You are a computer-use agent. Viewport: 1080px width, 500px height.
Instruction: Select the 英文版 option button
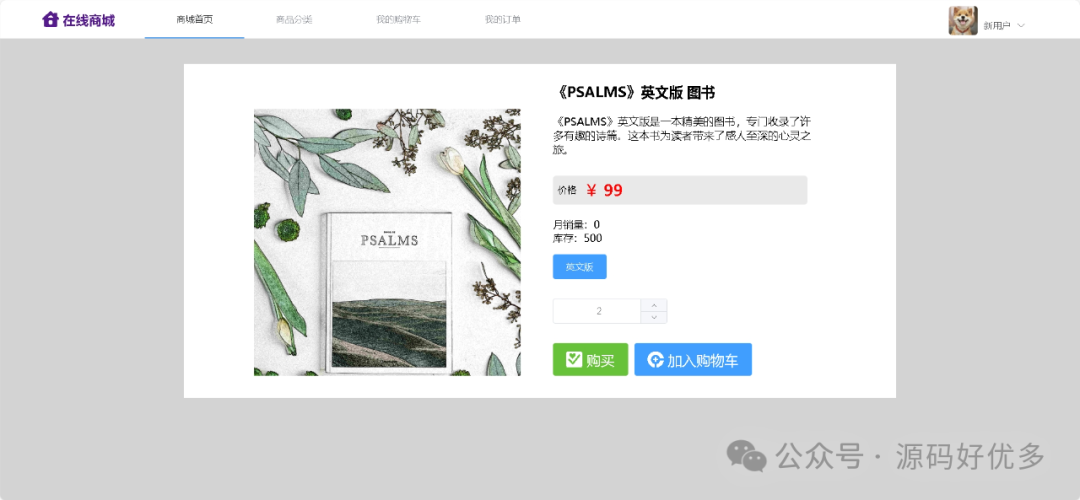[579, 267]
